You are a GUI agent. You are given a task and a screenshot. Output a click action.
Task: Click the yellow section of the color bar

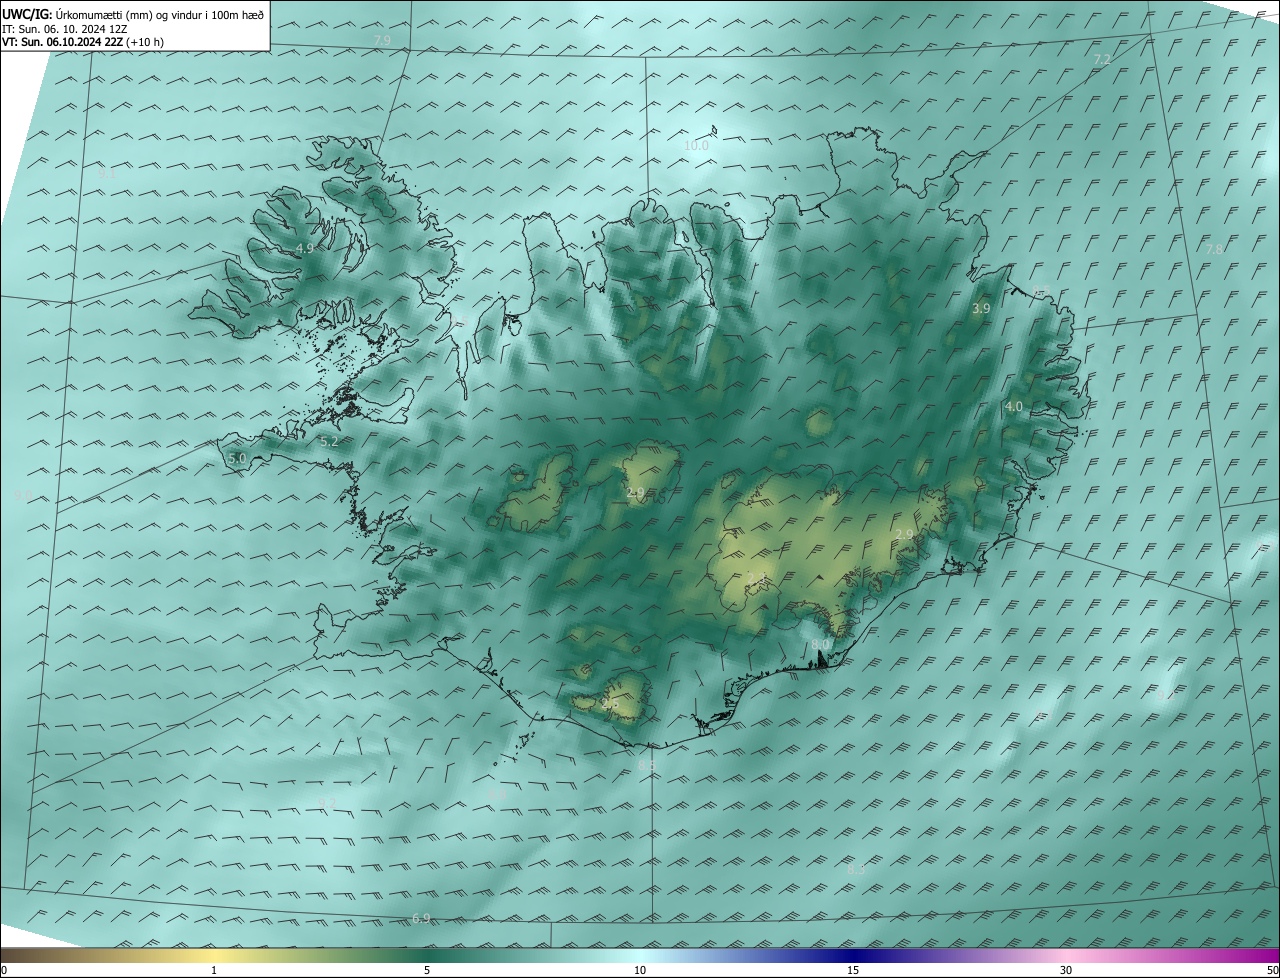(x=214, y=956)
